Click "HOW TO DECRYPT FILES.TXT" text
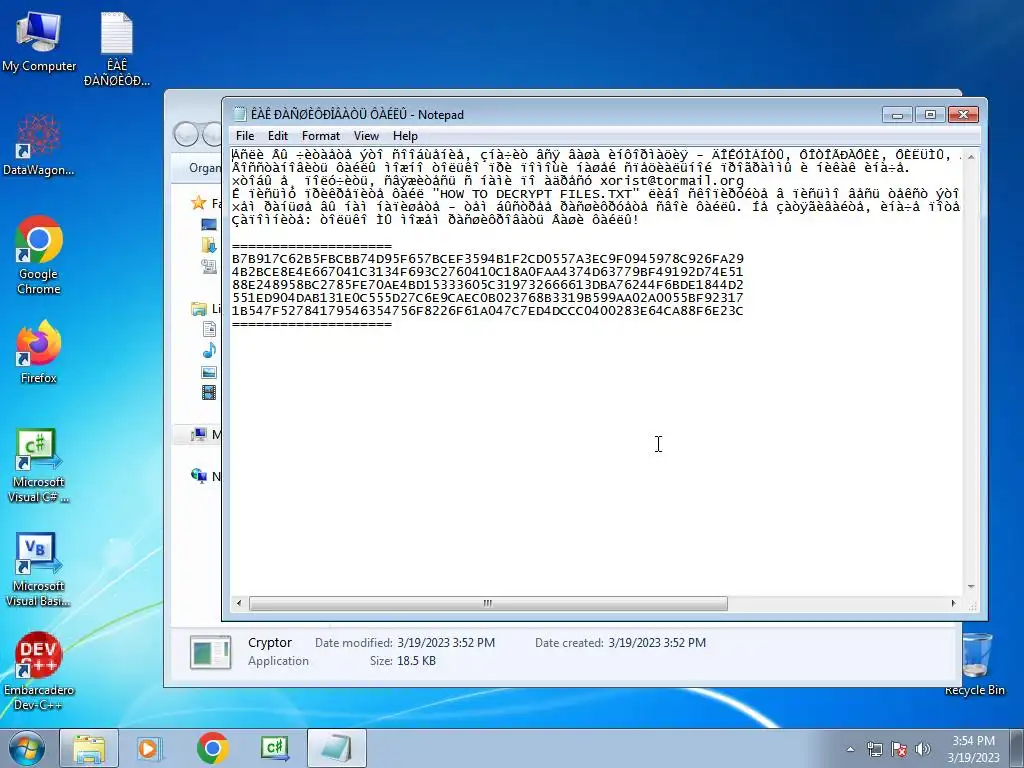The height and width of the screenshot is (768, 1024). point(535,194)
